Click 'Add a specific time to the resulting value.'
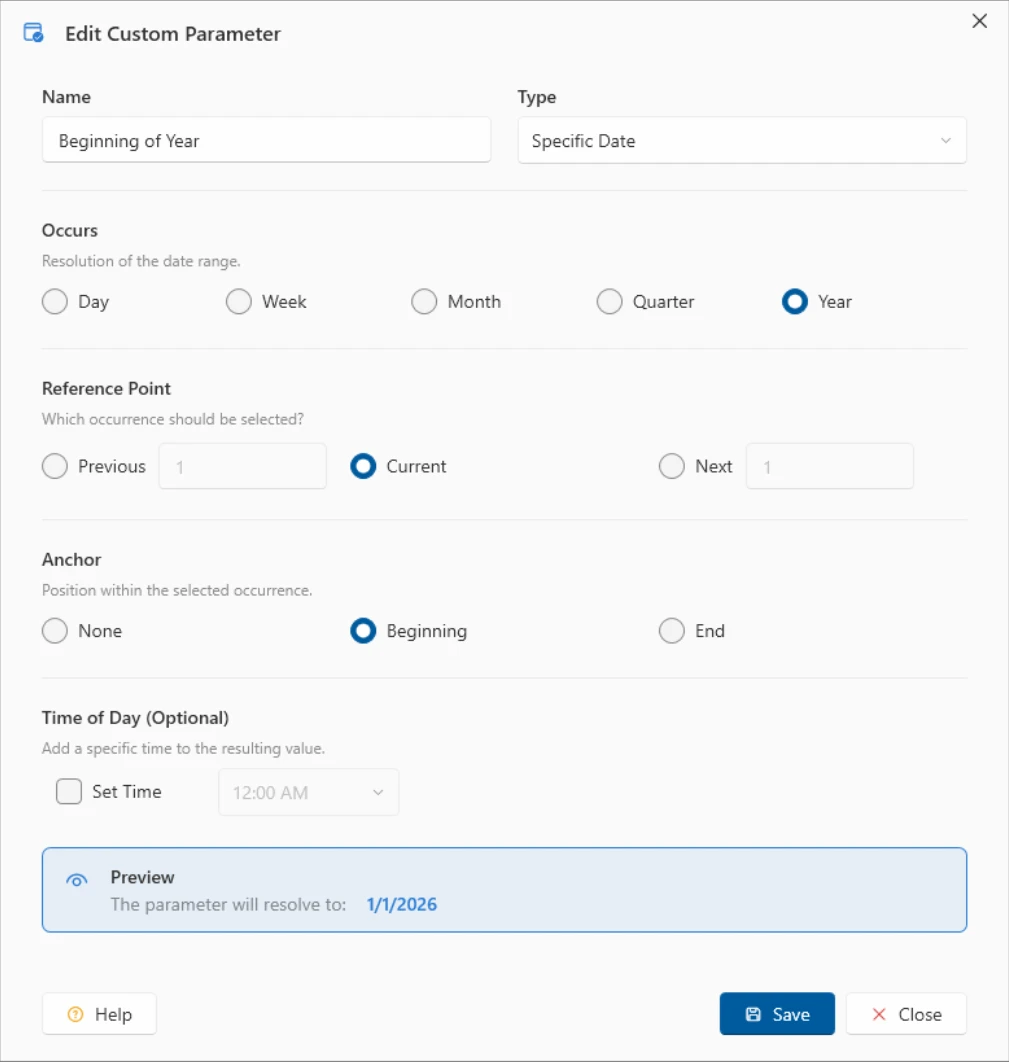This screenshot has height=1062, width=1009. point(184,748)
